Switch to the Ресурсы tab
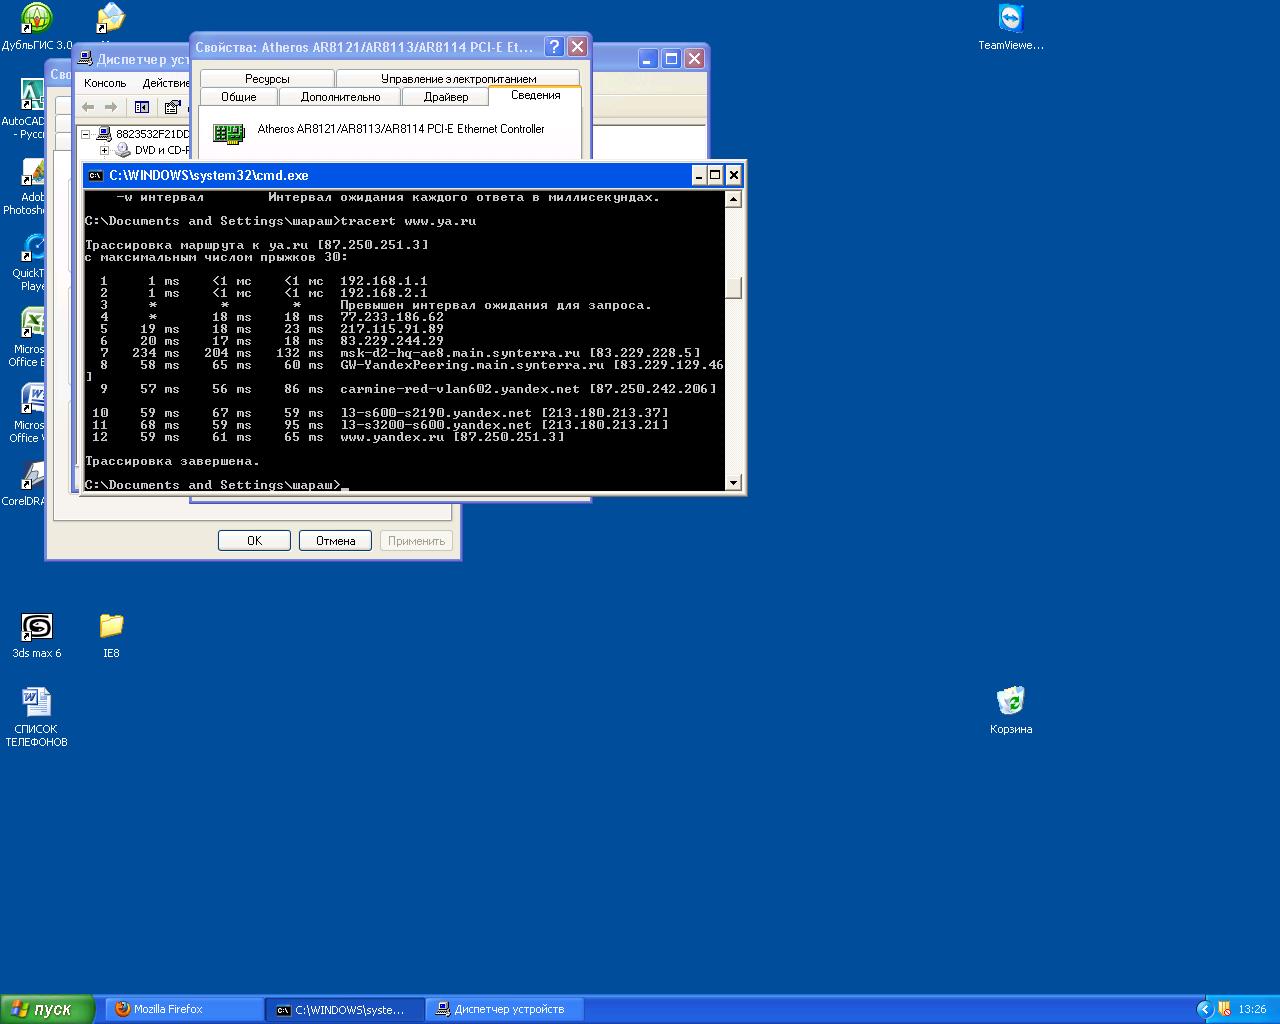Viewport: 1280px width, 1024px height. [267, 79]
